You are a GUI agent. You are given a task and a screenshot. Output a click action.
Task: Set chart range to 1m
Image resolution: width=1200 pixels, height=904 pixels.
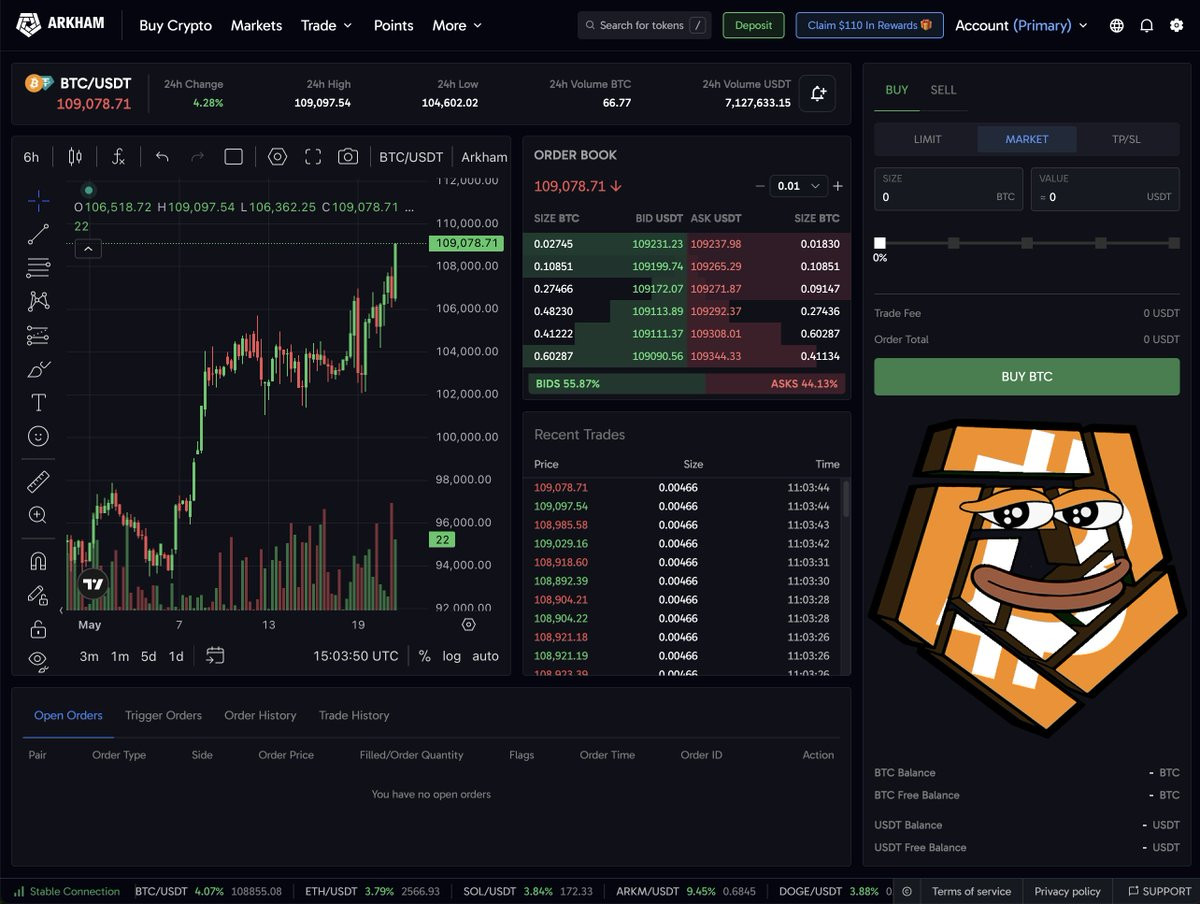pos(120,656)
